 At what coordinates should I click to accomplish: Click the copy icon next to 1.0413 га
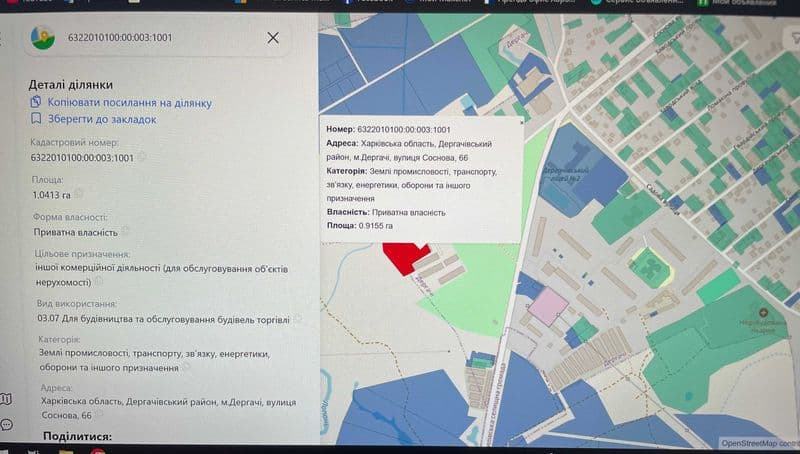pyautogui.click(x=79, y=194)
